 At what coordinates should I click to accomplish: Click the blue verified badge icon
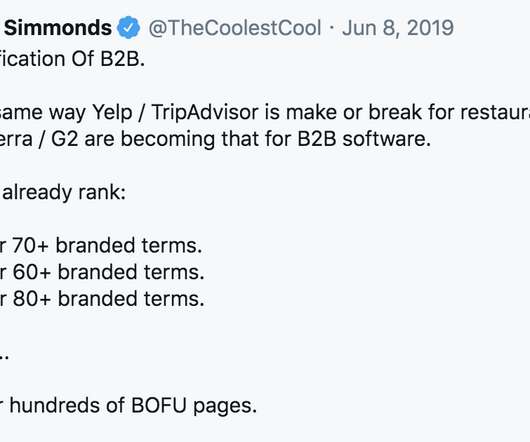128,27
